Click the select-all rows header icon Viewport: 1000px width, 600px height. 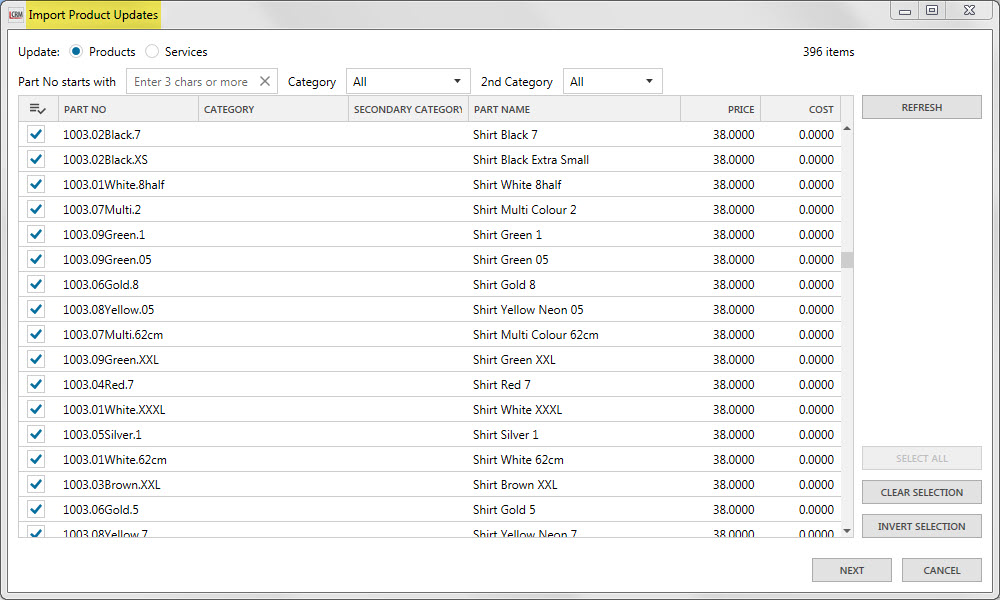(37, 109)
